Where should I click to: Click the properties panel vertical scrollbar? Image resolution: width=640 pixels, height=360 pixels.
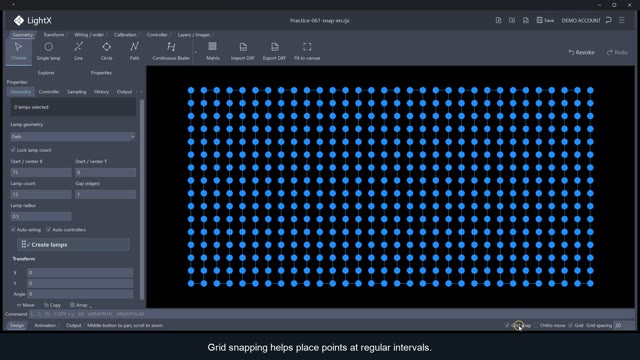(142, 199)
